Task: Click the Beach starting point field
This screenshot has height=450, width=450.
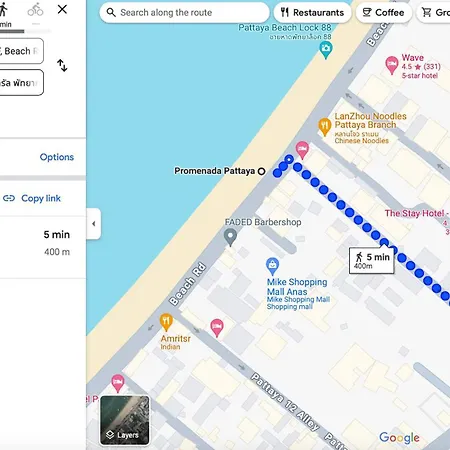Action: click(x=21, y=51)
